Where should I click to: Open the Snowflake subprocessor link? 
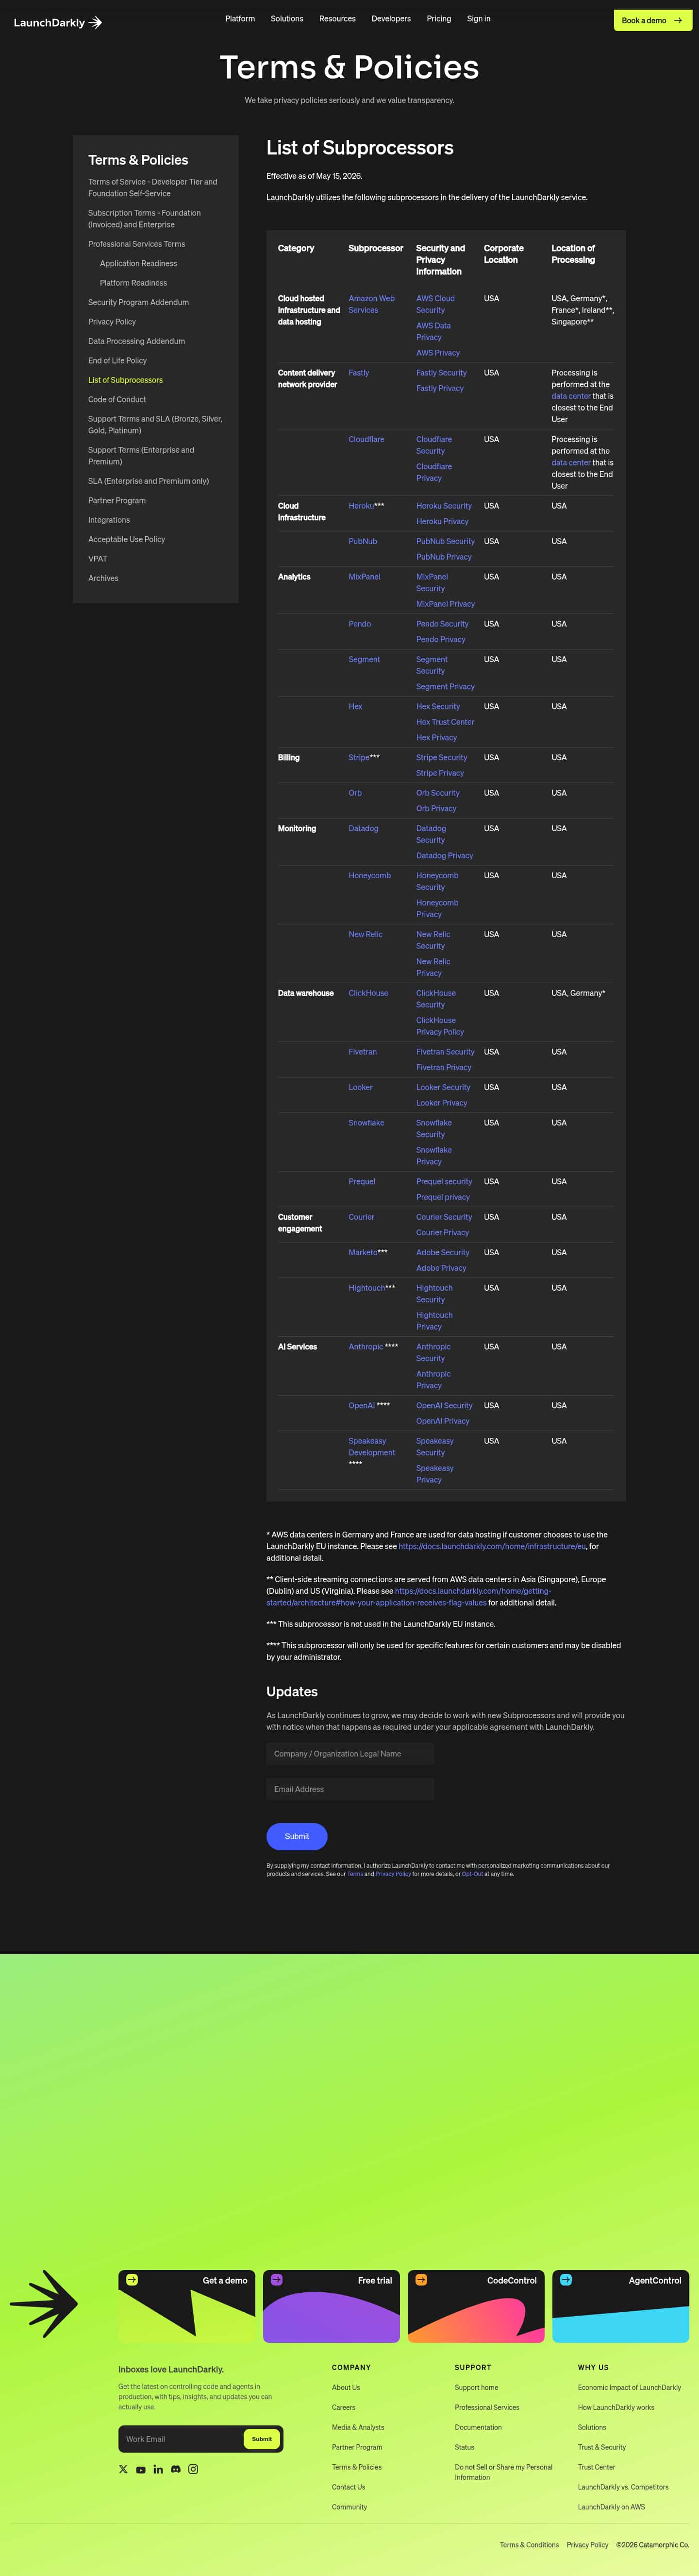(366, 1123)
